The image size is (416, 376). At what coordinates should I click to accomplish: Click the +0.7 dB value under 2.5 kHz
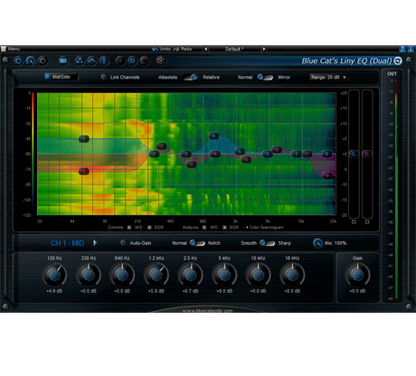(190, 291)
